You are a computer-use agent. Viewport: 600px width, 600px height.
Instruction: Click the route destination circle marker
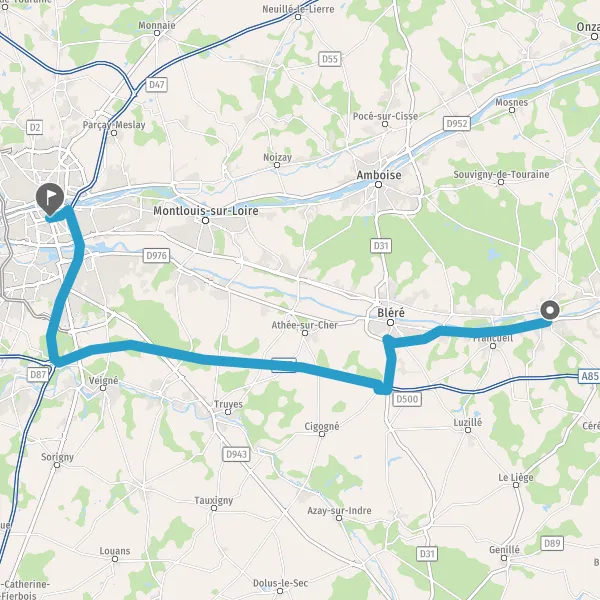pyautogui.click(x=550, y=310)
